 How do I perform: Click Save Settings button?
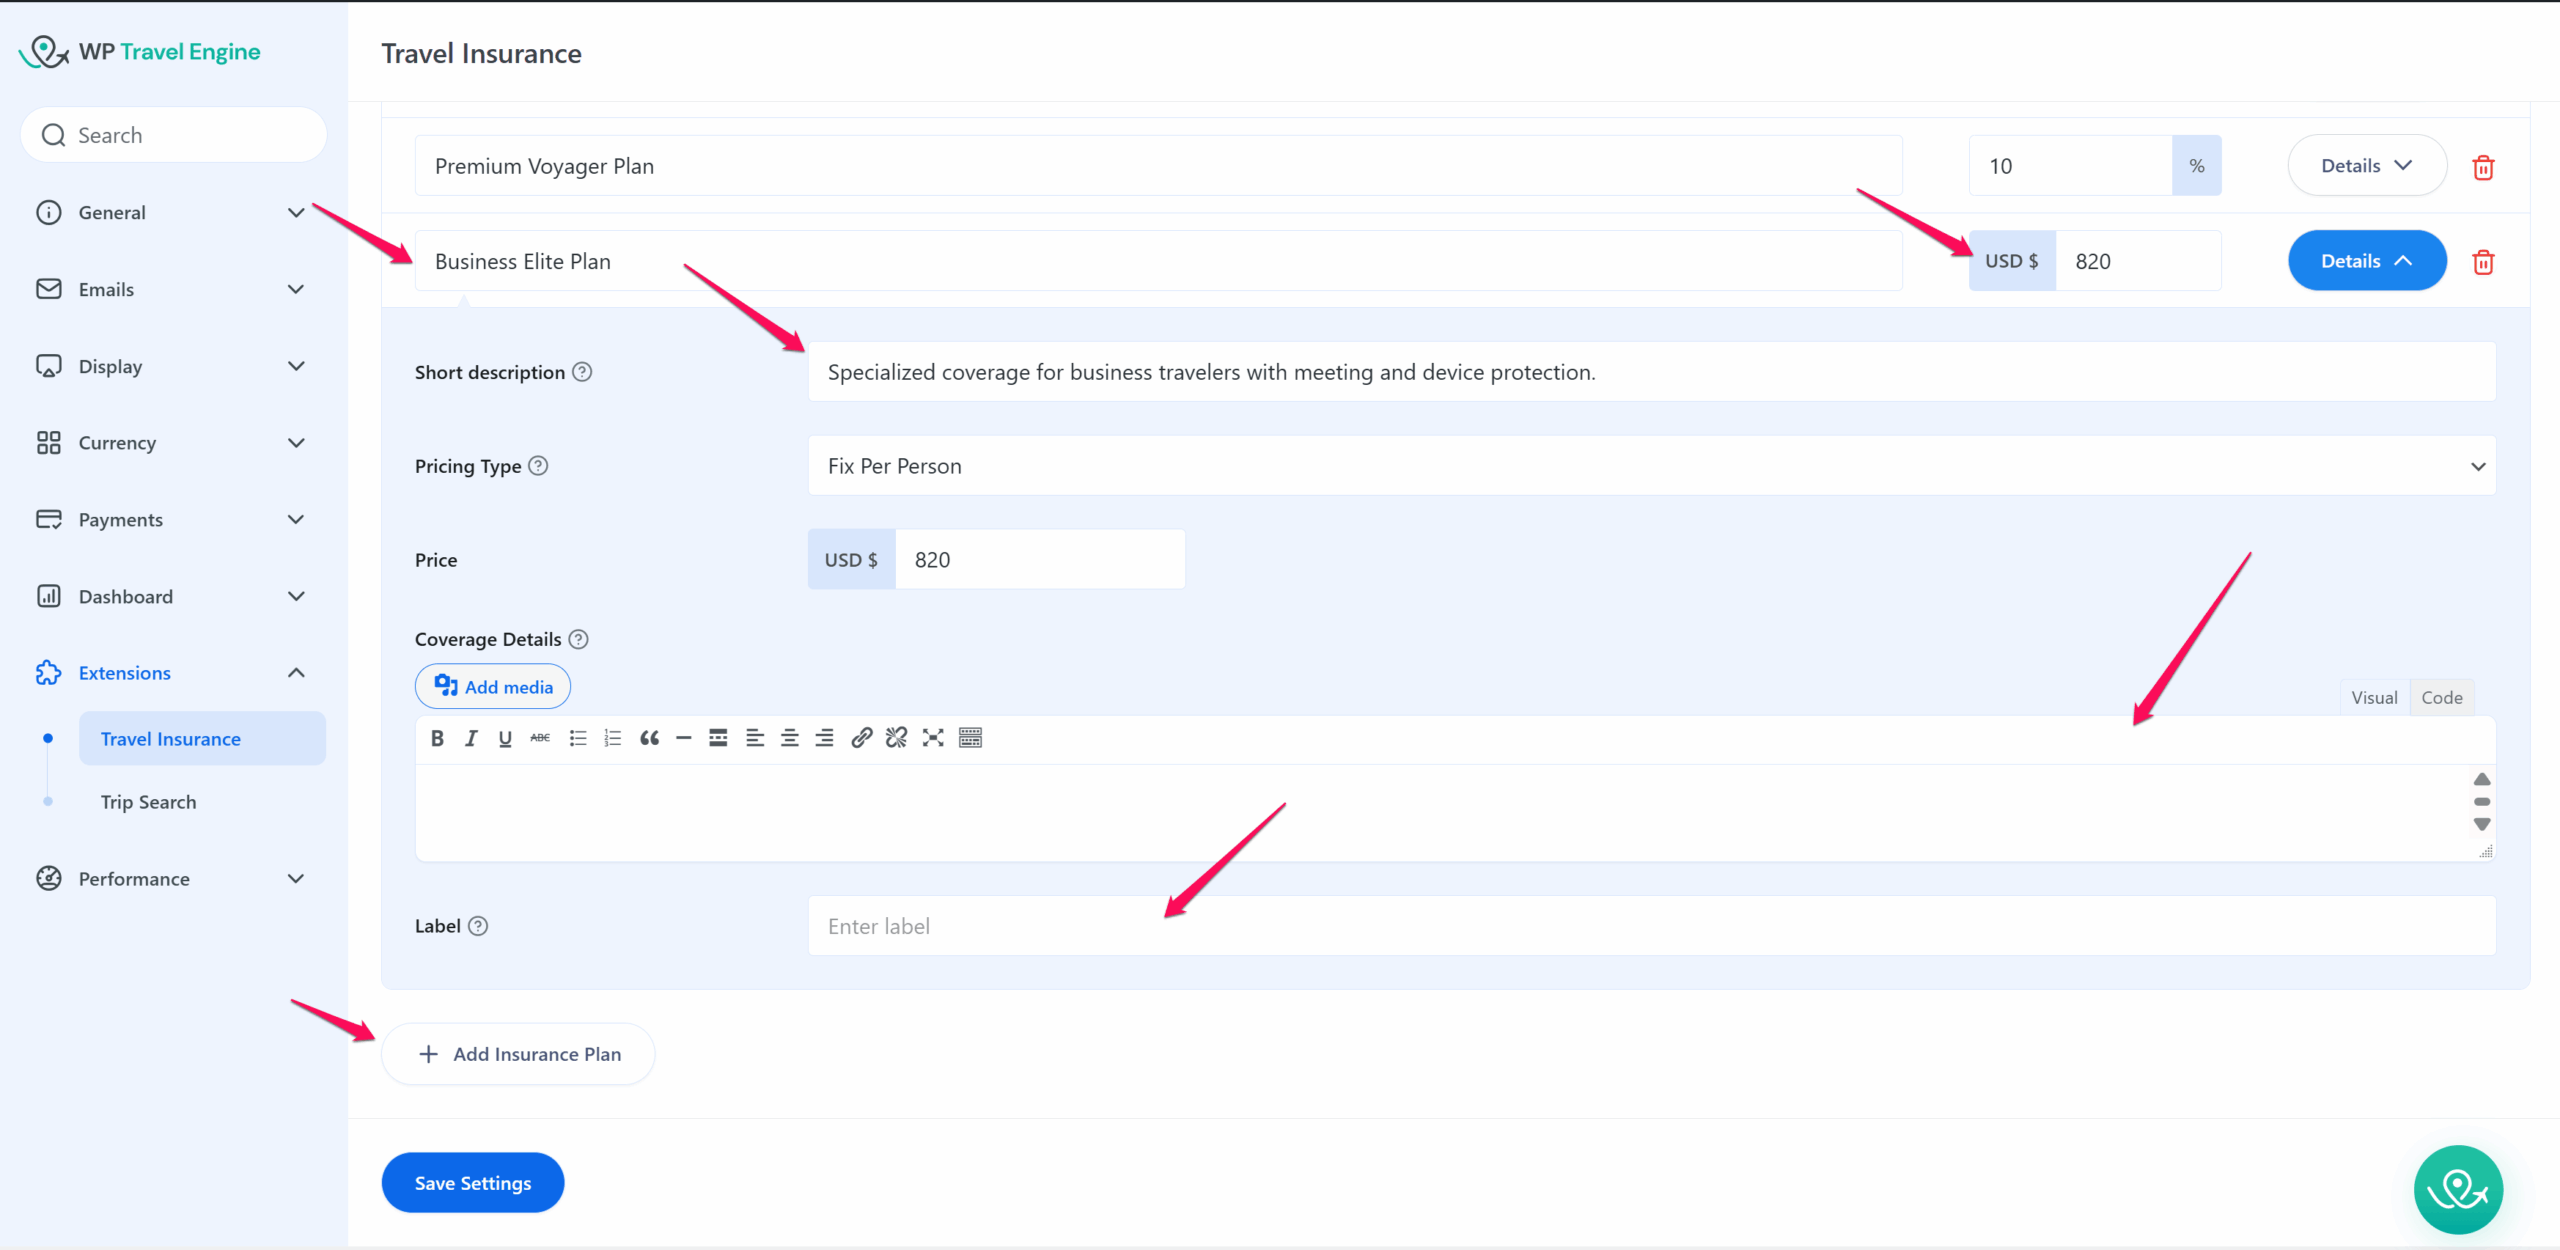472,1183
